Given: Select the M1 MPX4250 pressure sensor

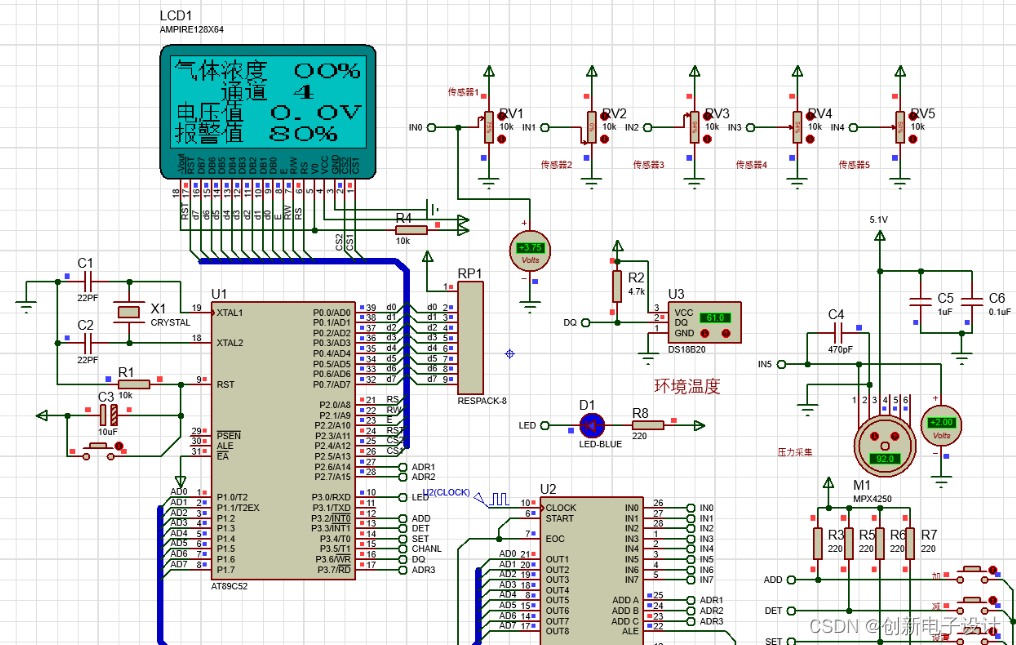Looking at the screenshot, I should tap(885, 444).
